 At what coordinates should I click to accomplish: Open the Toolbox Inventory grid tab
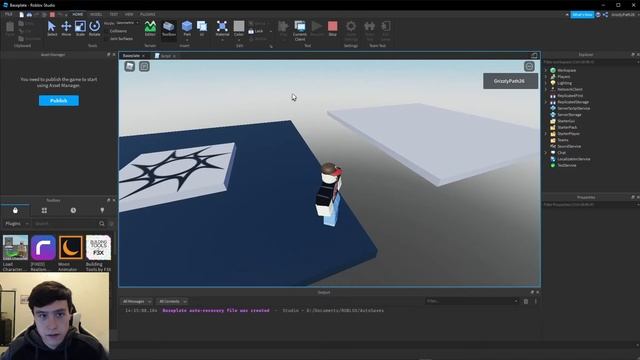44,210
